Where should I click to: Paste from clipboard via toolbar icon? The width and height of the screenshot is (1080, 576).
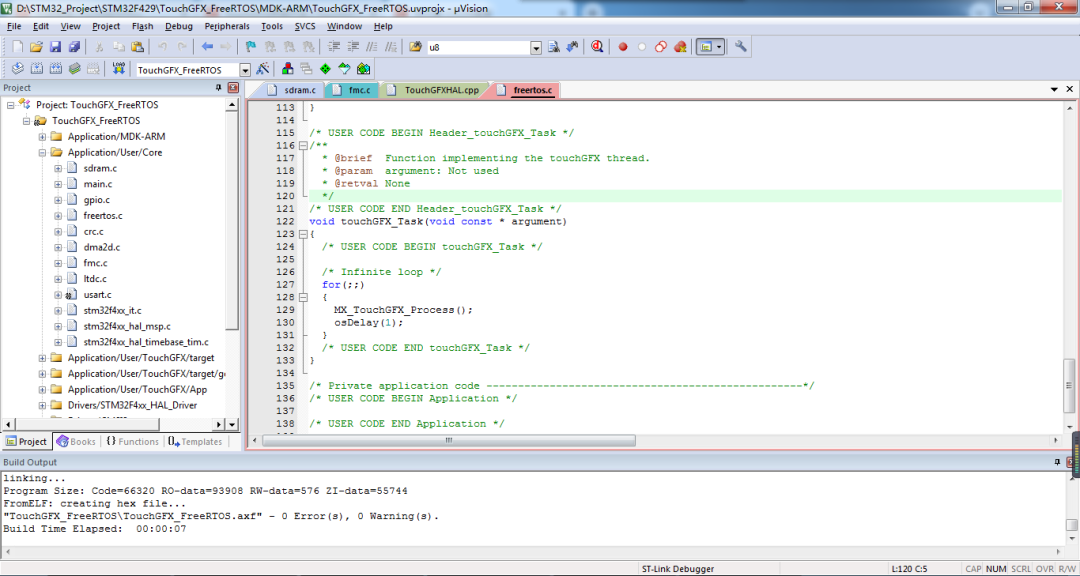tap(138, 47)
